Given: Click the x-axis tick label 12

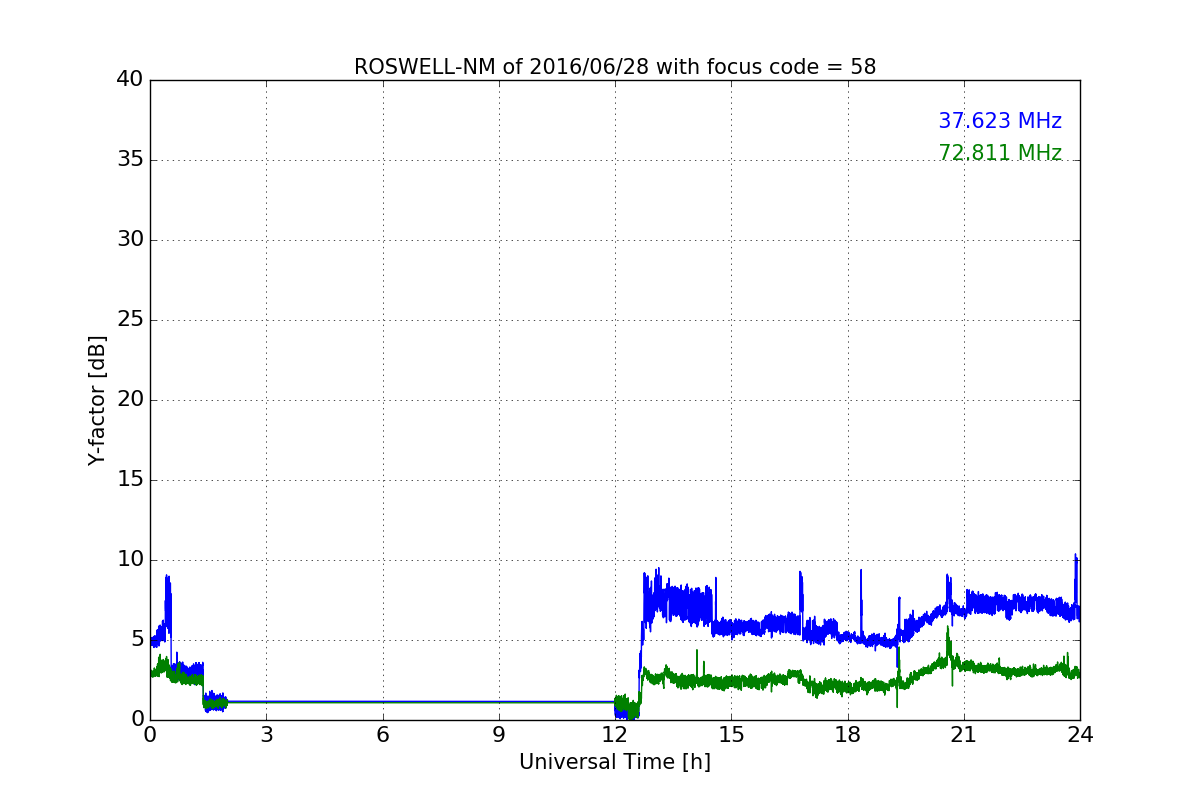Looking at the screenshot, I should point(615,735).
